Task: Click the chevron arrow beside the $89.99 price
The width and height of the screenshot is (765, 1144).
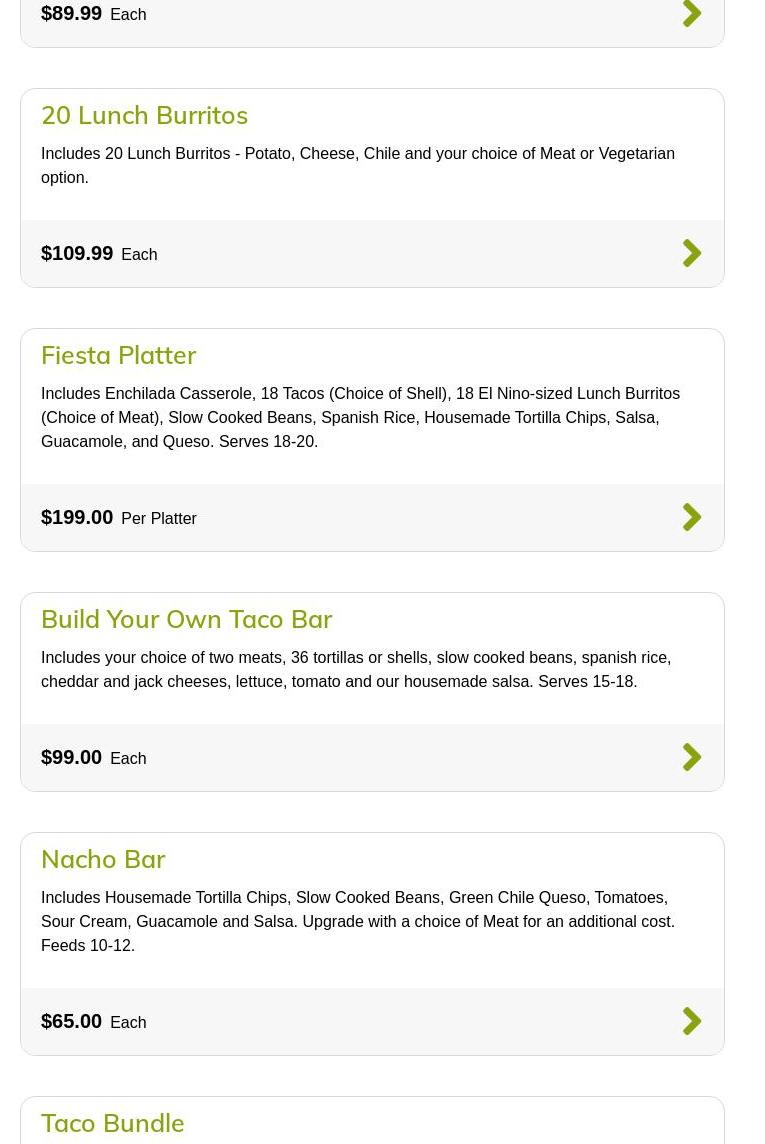Action: point(692,14)
